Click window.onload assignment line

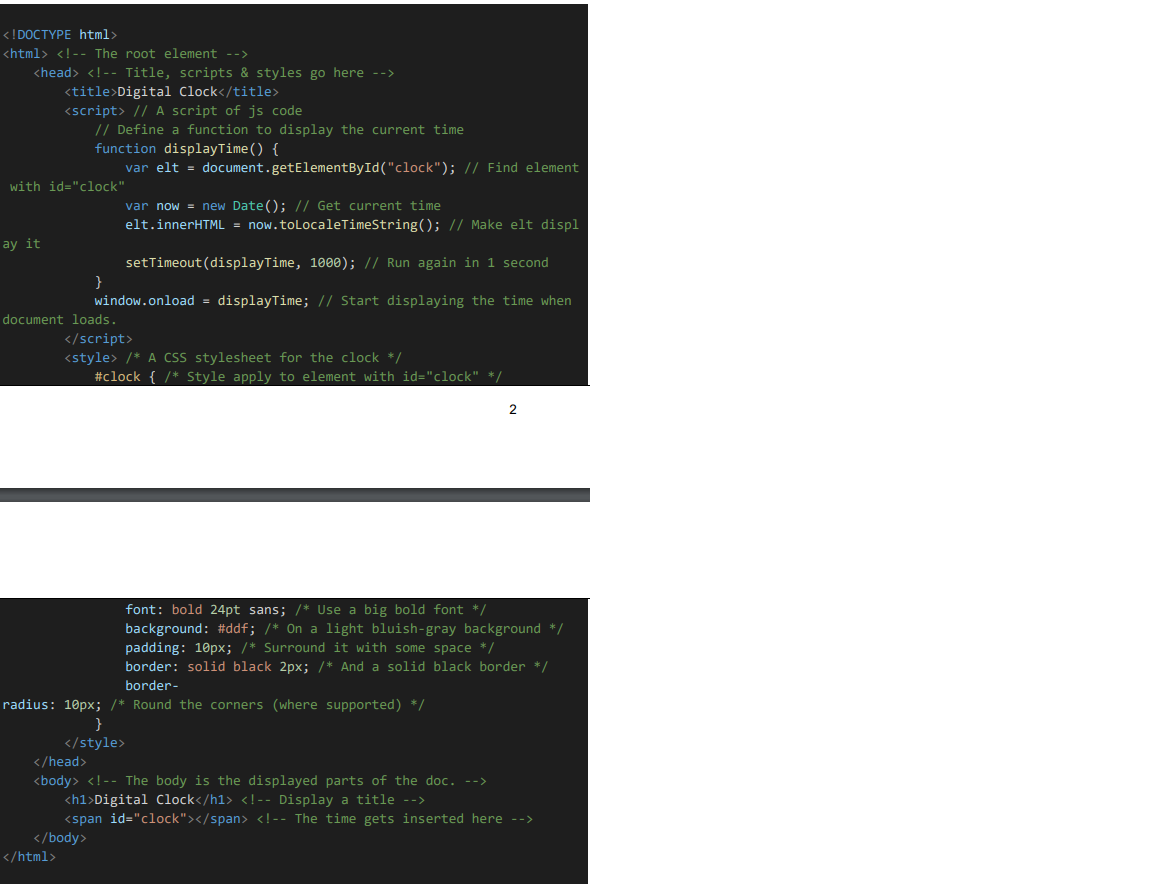333,301
